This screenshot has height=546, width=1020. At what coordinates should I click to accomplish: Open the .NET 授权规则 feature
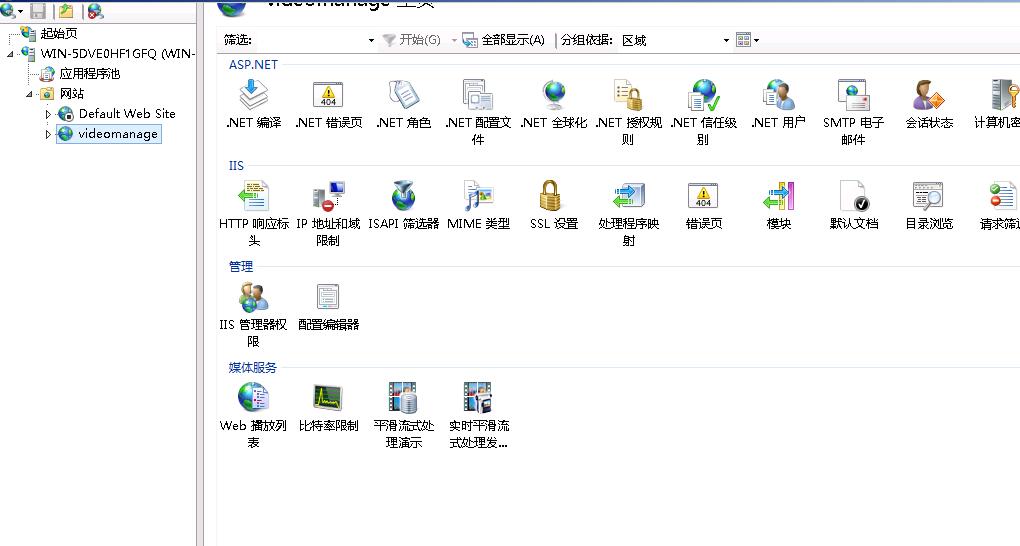point(628,112)
